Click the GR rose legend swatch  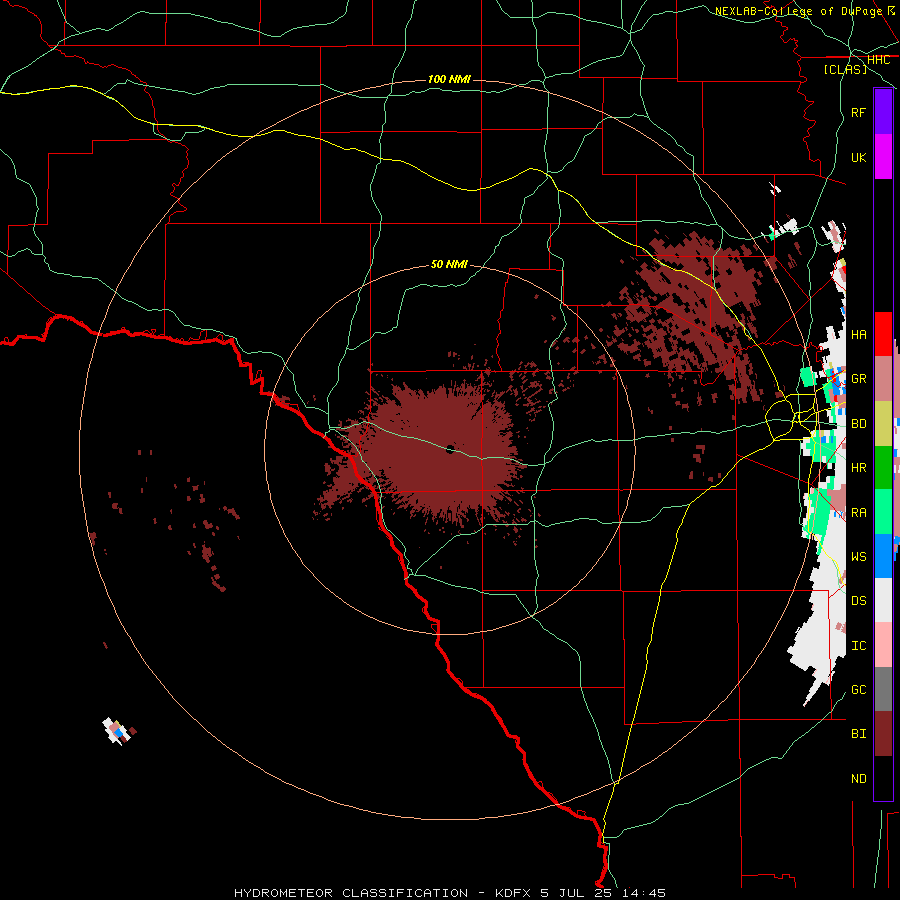pyautogui.click(x=883, y=378)
